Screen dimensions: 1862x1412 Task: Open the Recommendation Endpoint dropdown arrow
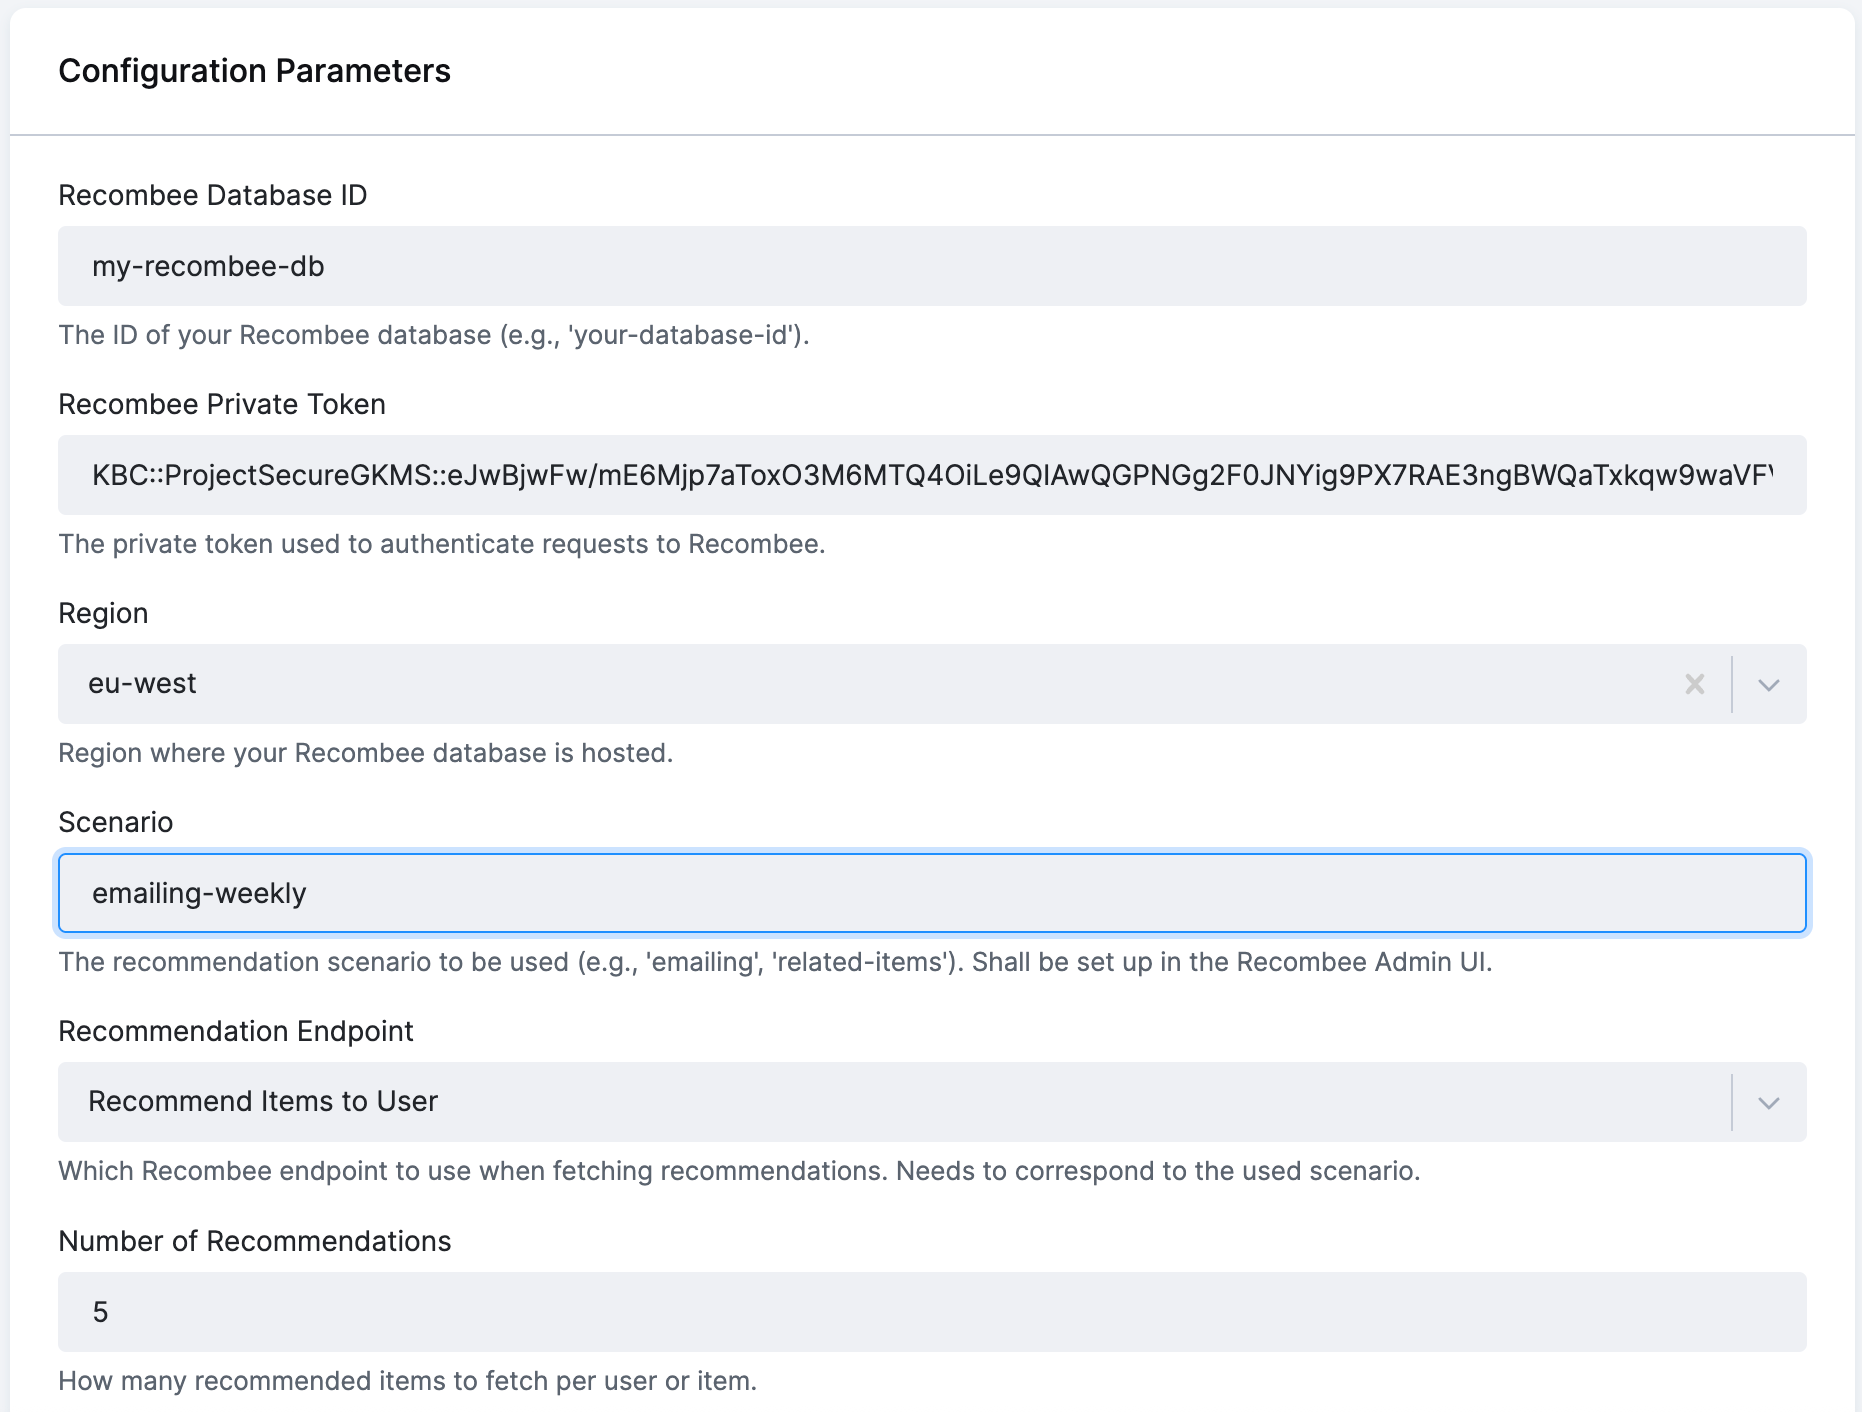coord(1769,1102)
